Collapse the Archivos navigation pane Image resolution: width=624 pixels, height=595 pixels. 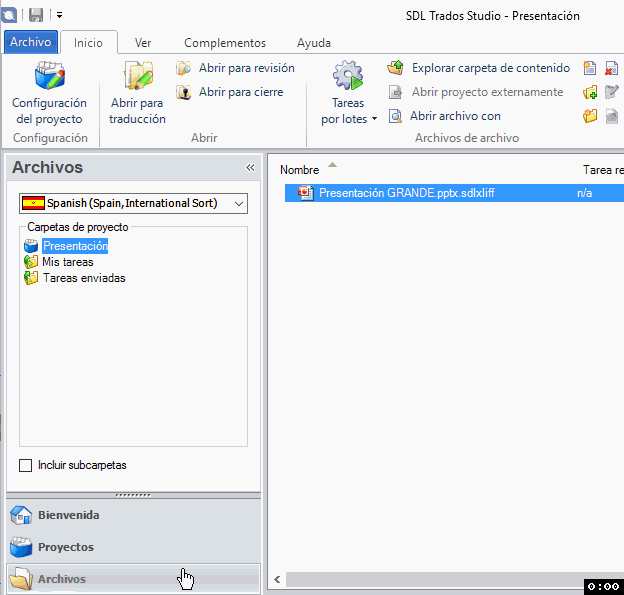tap(250, 168)
